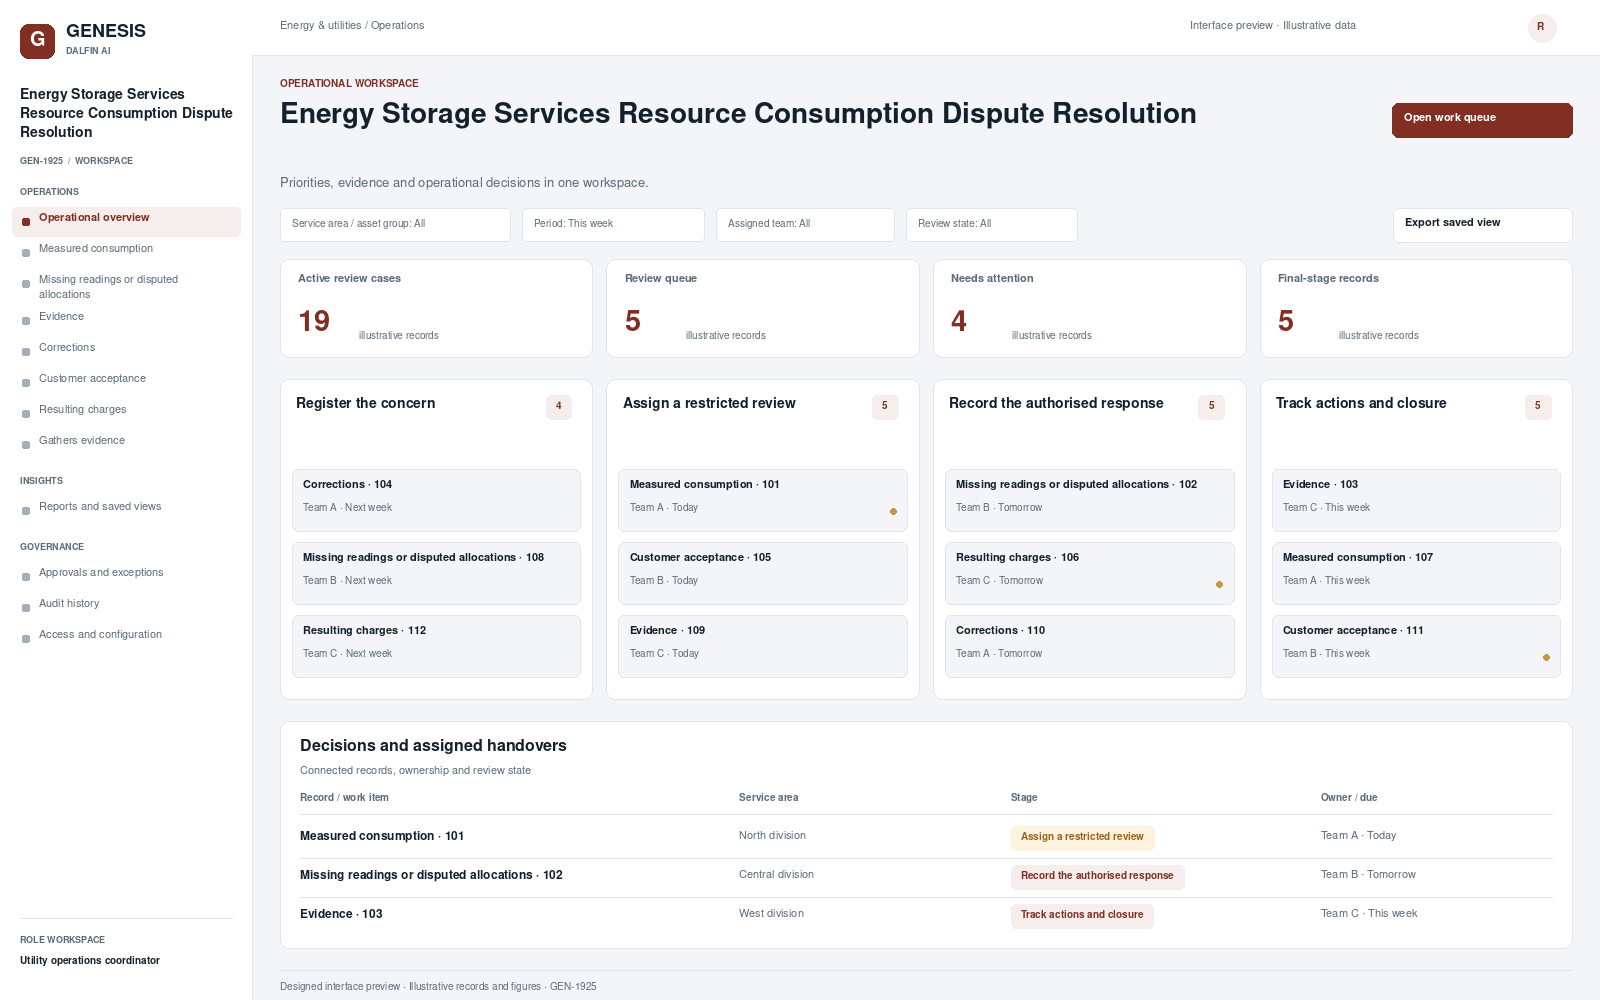Open the Review state filter
The height and width of the screenshot is (1000, 1600).
(991, 225)
